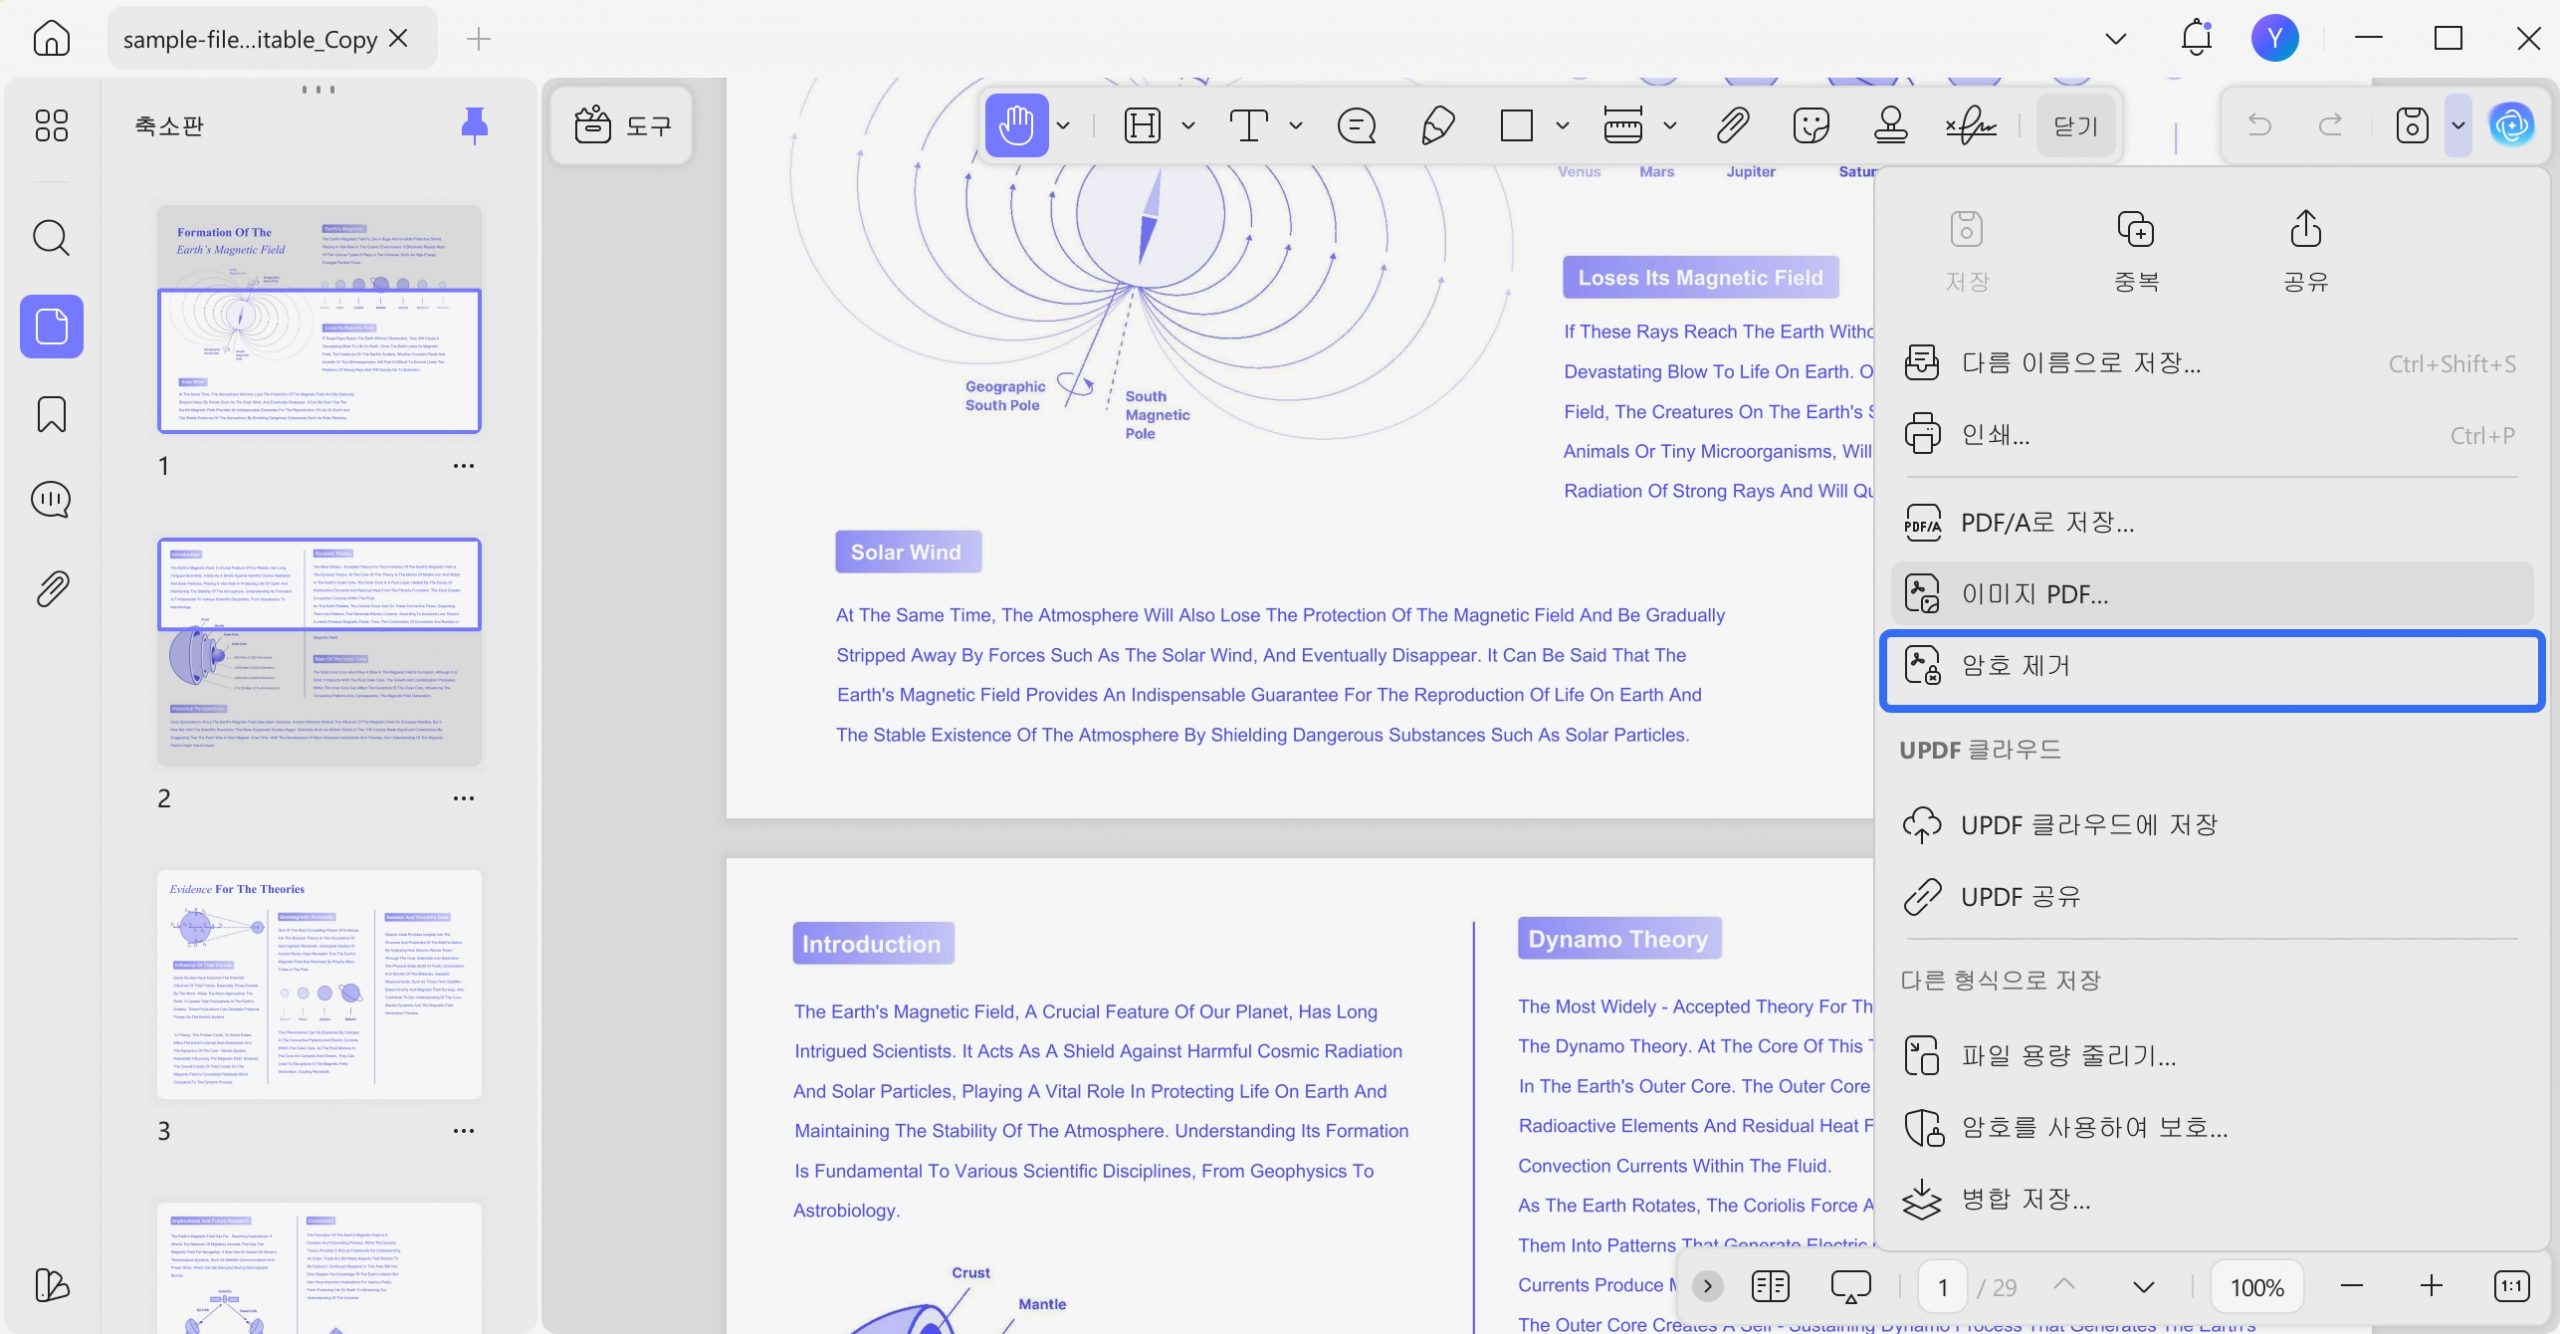
Task: Click the current page number field
Action: [x=1942, y=1287]
